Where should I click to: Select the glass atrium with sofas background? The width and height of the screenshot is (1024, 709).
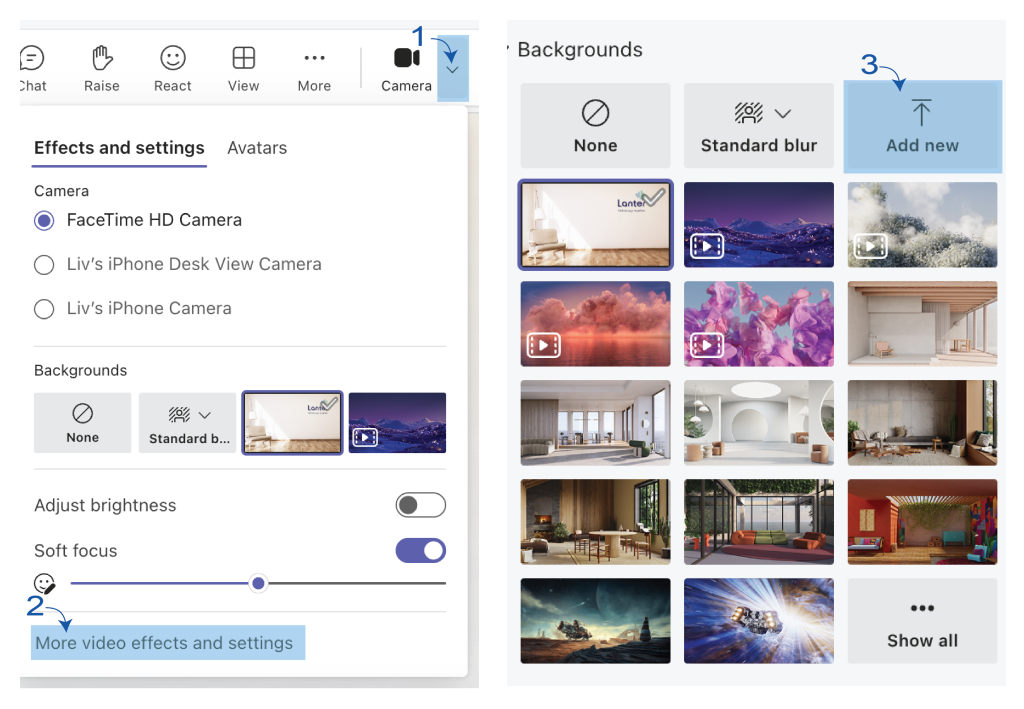coord(759,522)
